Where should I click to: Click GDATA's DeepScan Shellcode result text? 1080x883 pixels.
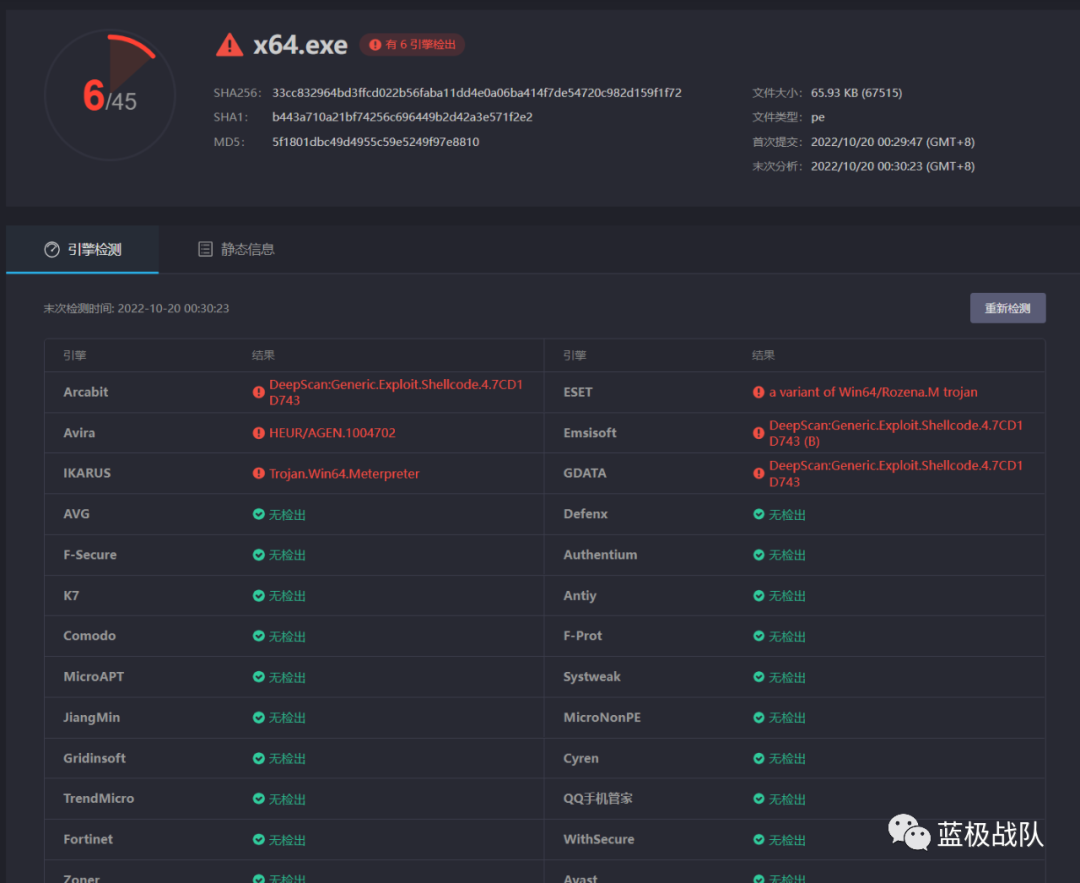pyautogui.click(x=896, y=473)
